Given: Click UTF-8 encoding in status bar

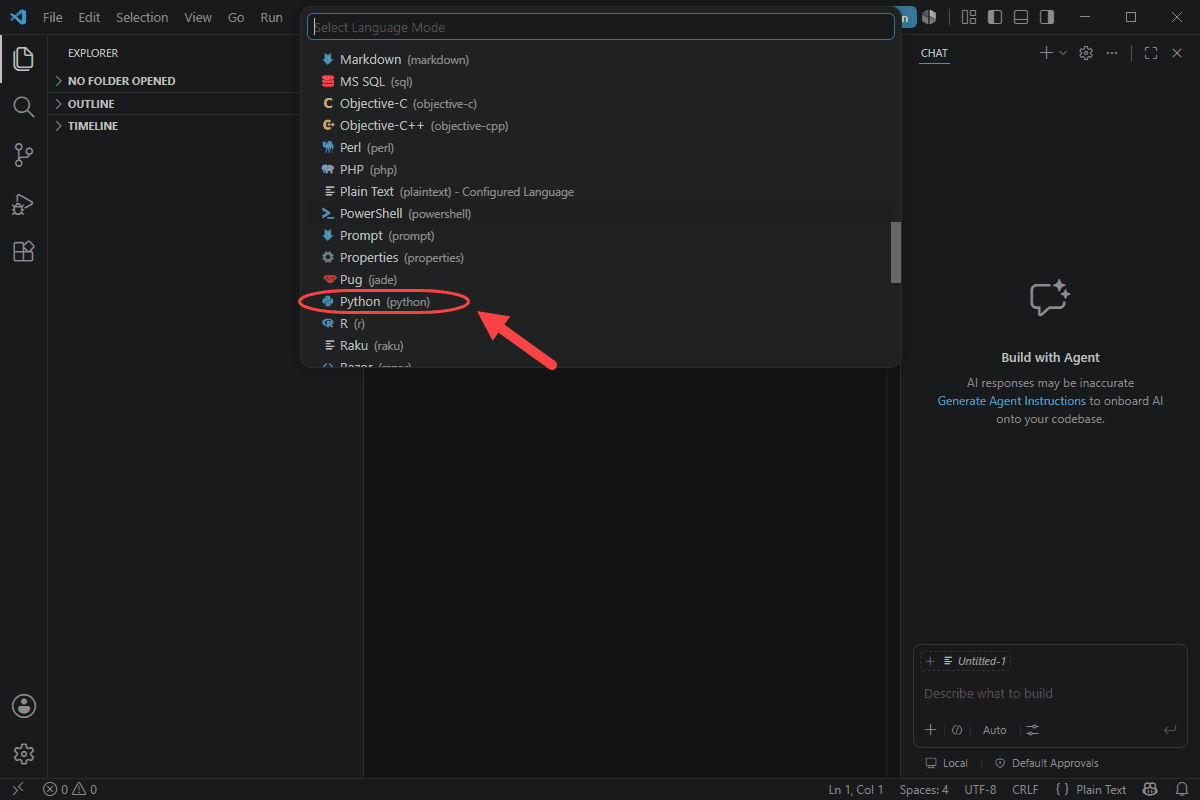Looking at the screenshot, I should [980, 790].
